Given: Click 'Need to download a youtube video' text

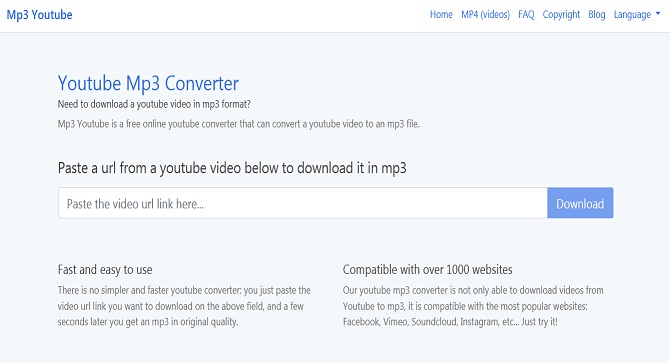Looking at the screenshot, I should [154, 104].
